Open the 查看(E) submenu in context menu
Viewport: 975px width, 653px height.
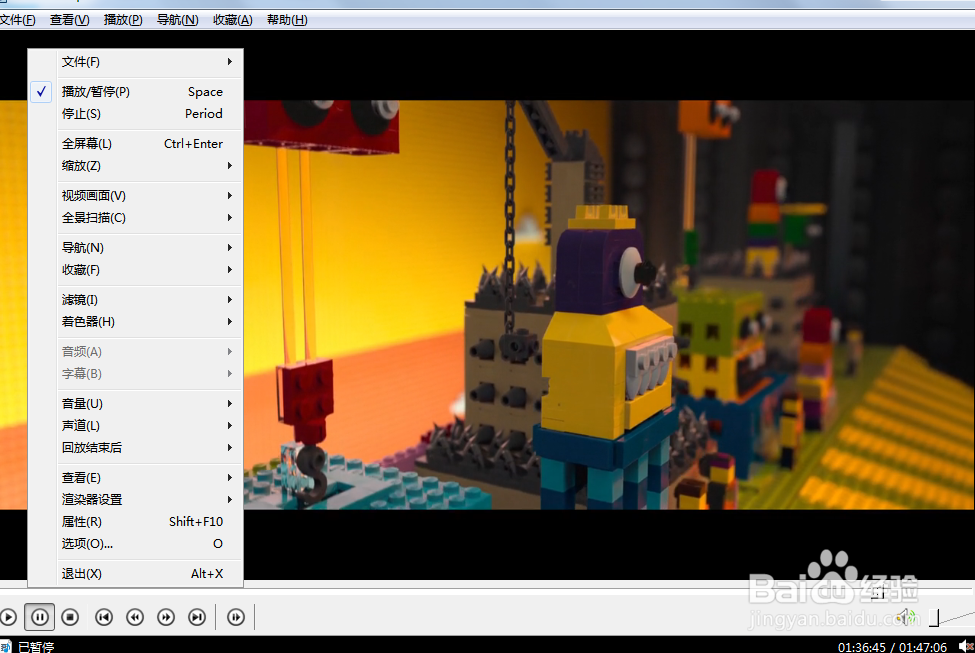tap(136, 478)
